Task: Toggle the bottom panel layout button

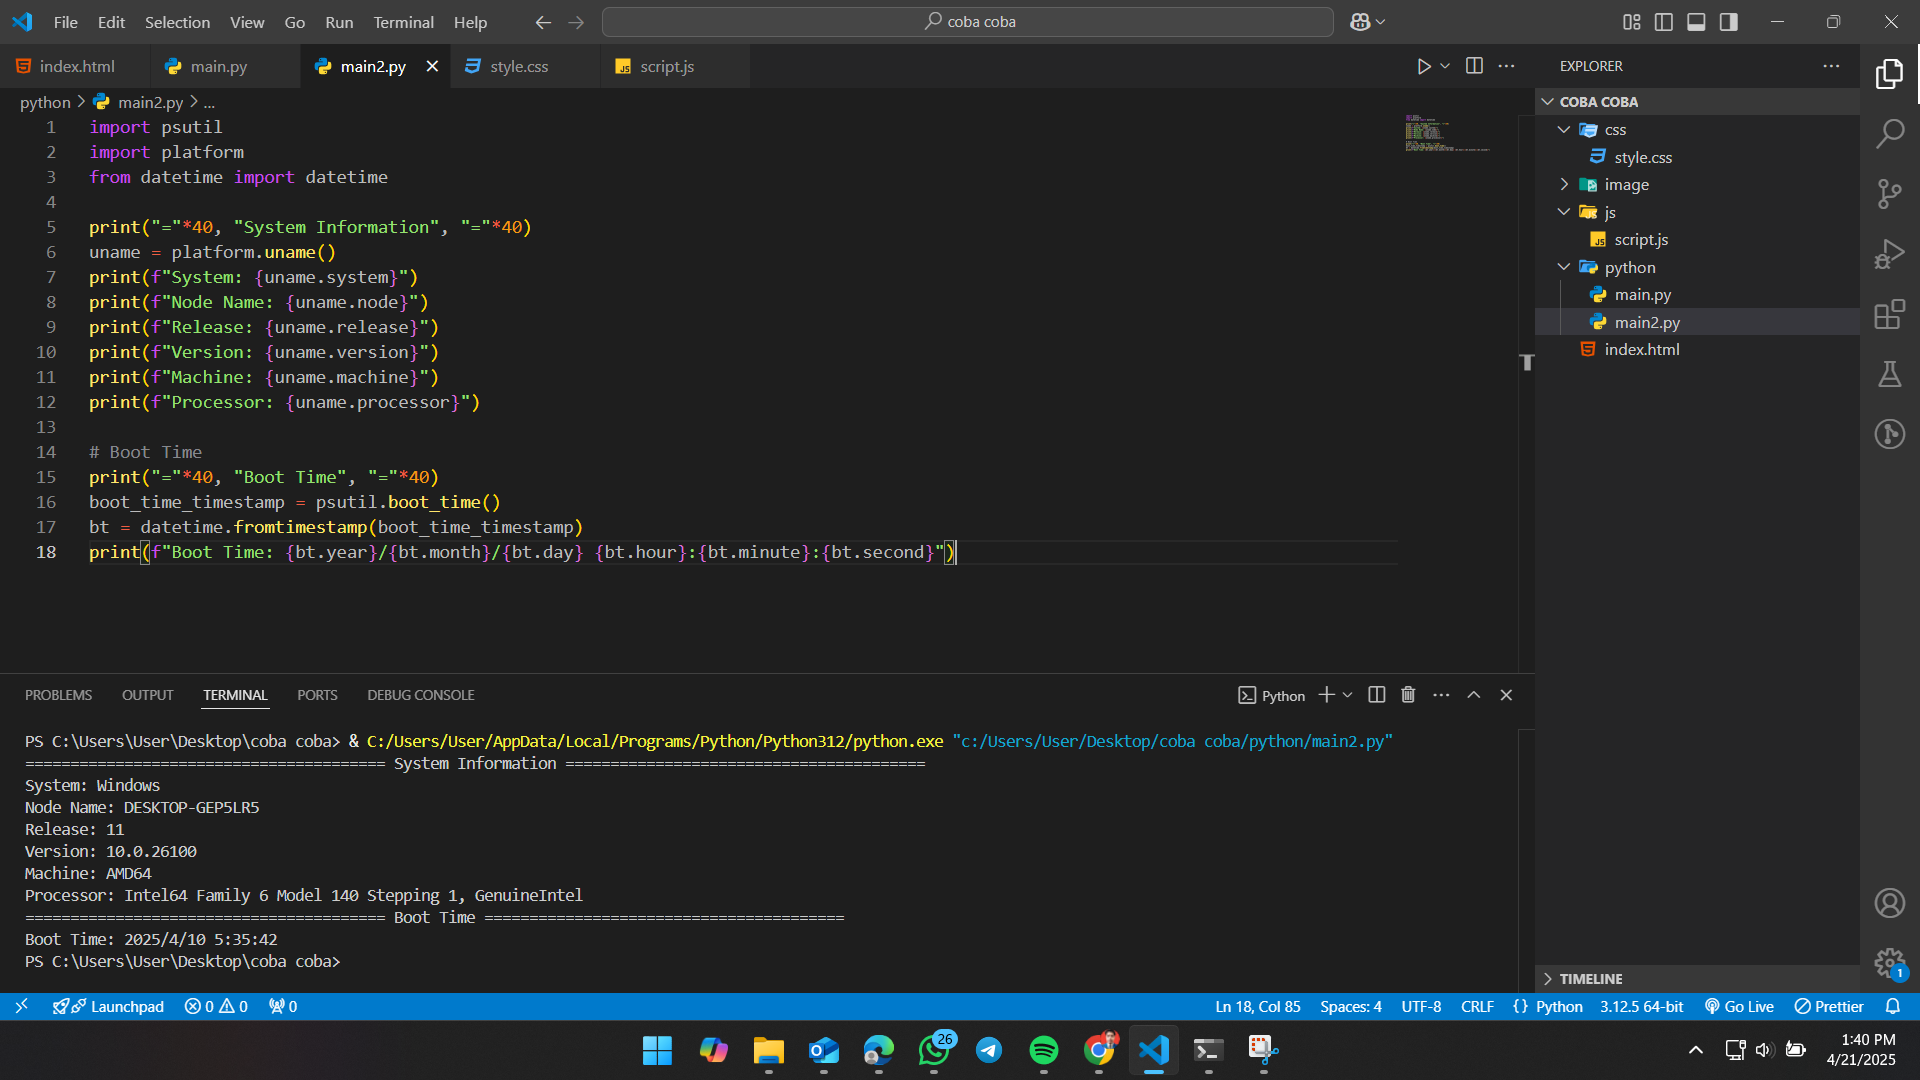Action: [x=1696, y=22]
